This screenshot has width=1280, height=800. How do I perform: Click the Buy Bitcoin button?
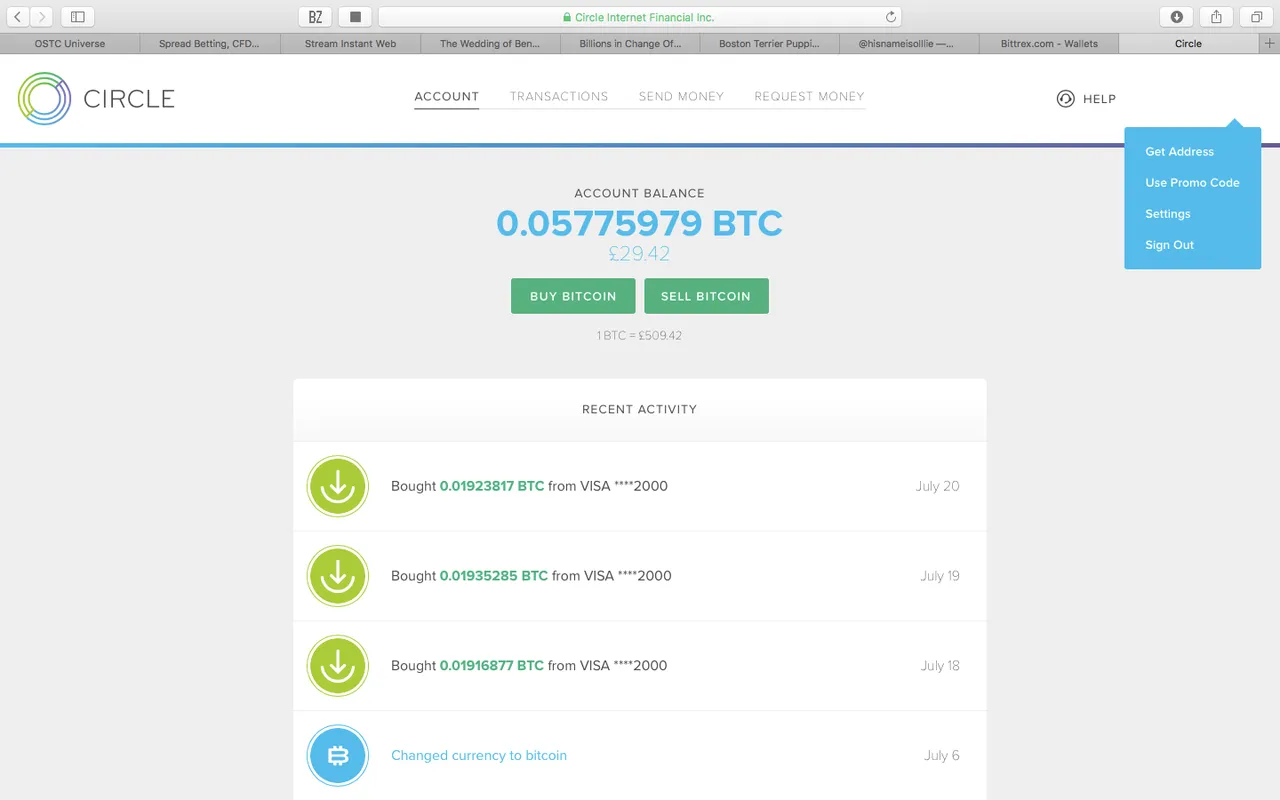click(x=573, y=296)
